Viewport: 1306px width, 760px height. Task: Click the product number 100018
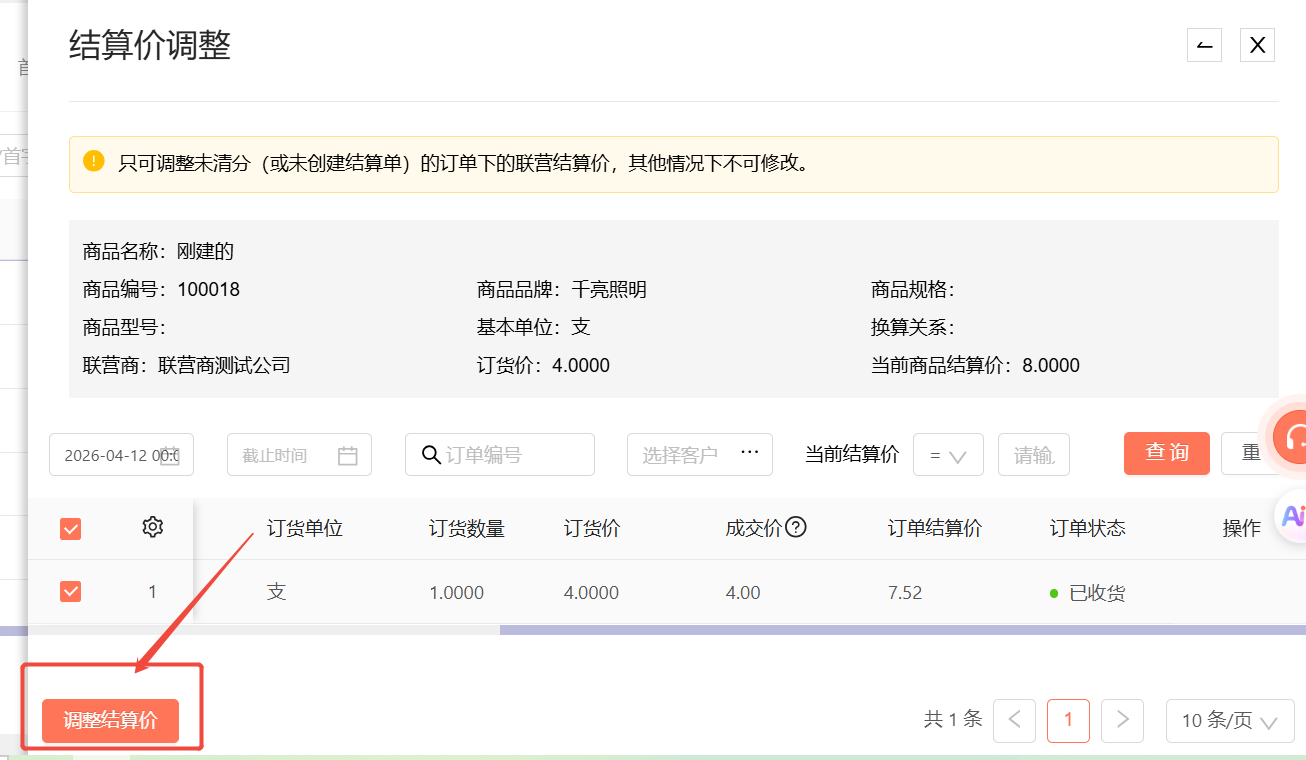(209, 290)
